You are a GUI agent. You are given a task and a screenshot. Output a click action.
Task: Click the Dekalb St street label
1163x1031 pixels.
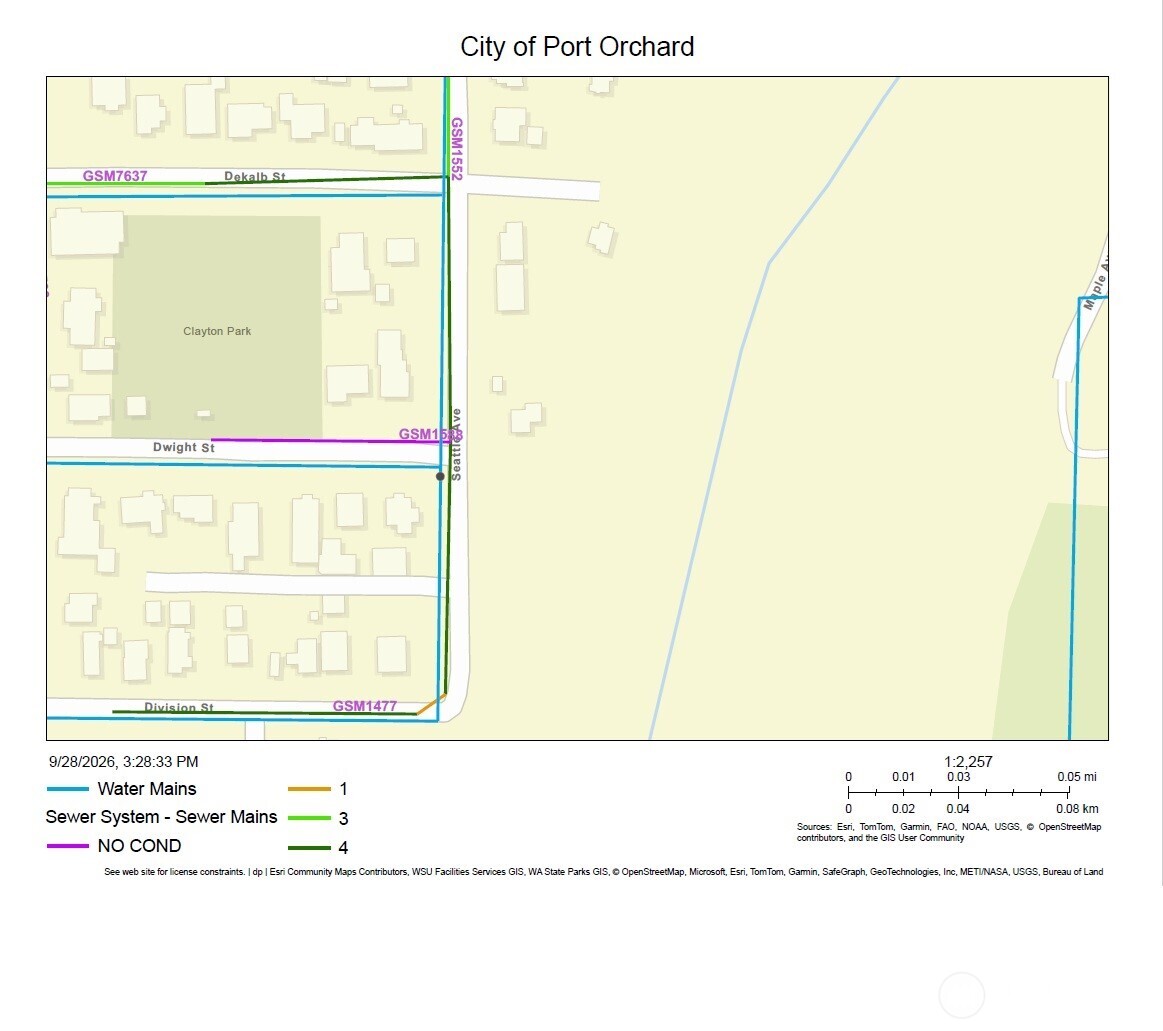(254, 177)
